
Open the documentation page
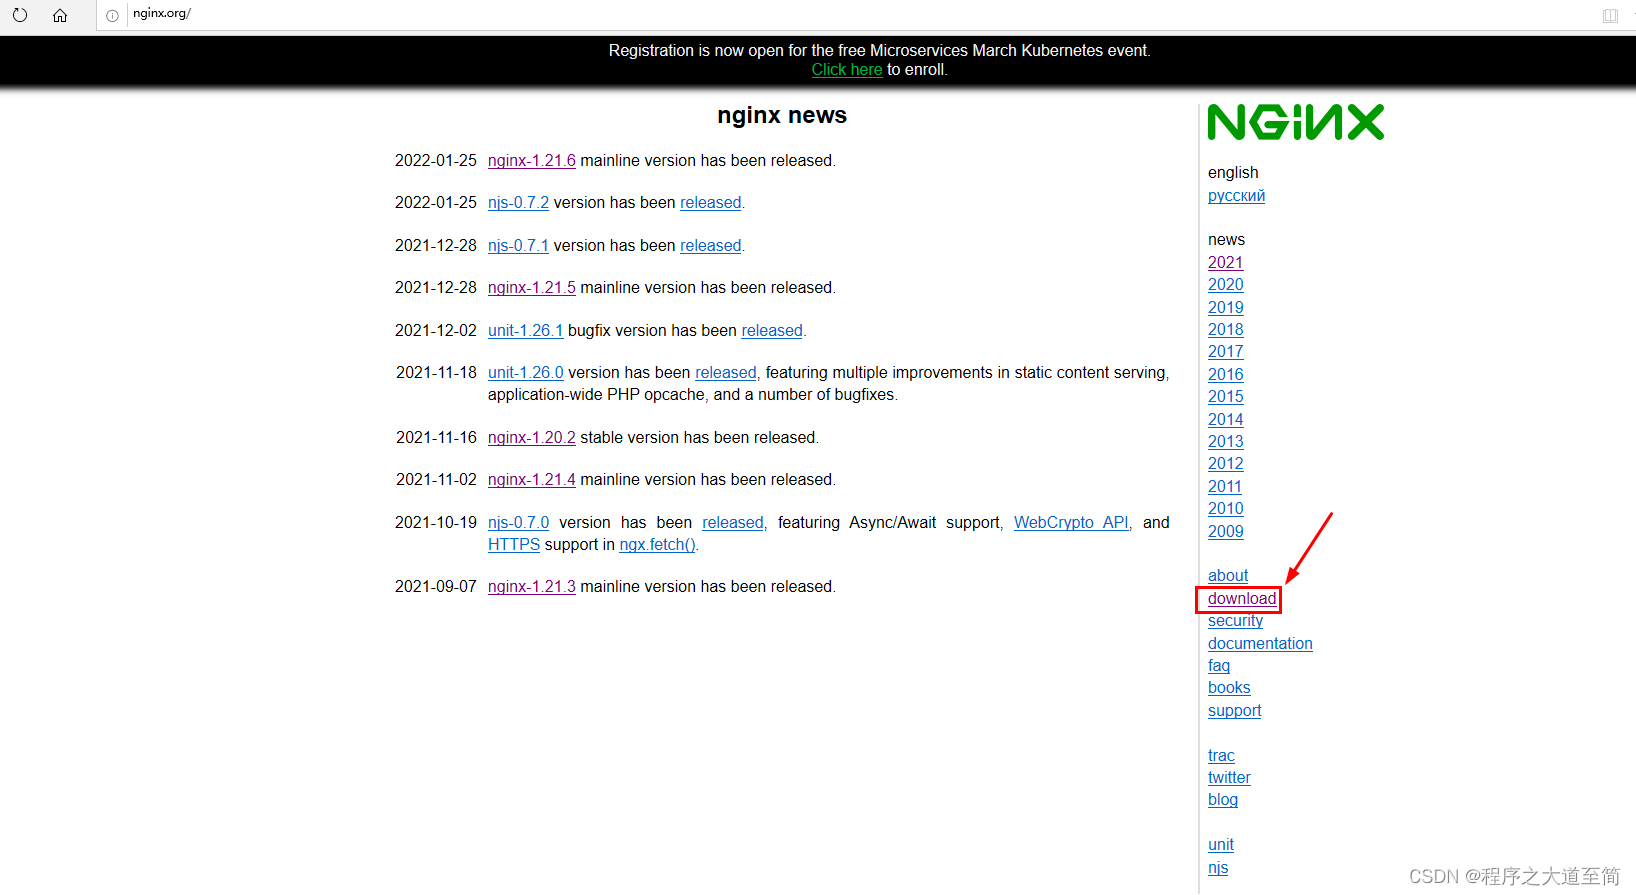[1260, 644]
